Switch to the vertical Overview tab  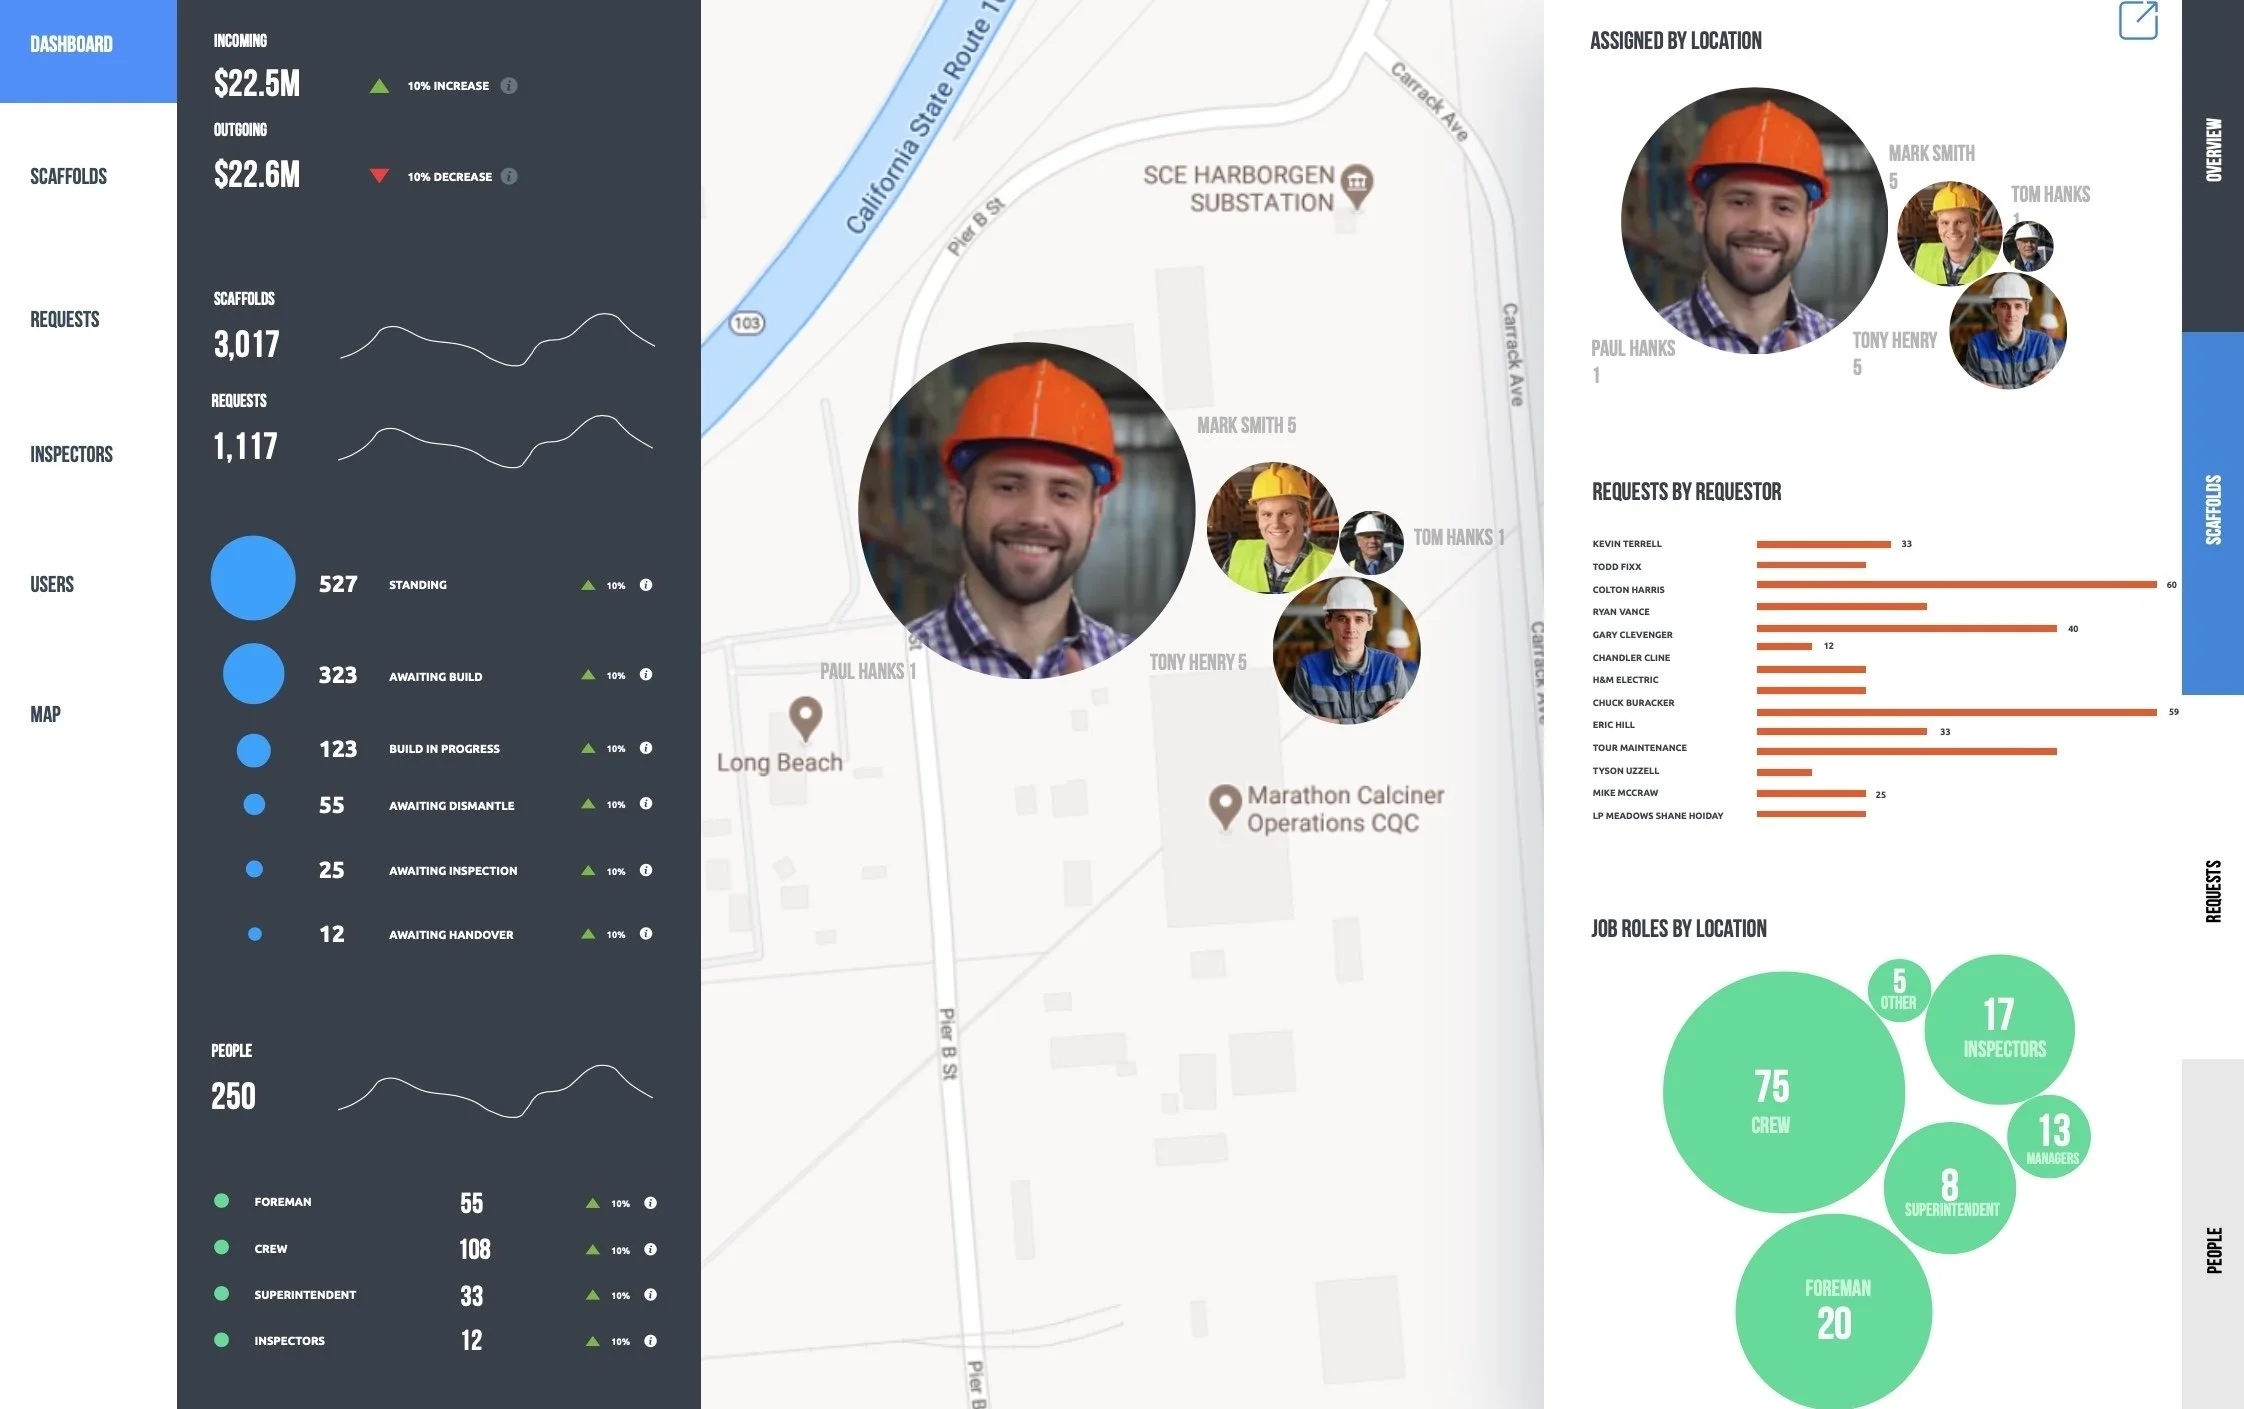pyautogui.click(x=2213, y=150)
